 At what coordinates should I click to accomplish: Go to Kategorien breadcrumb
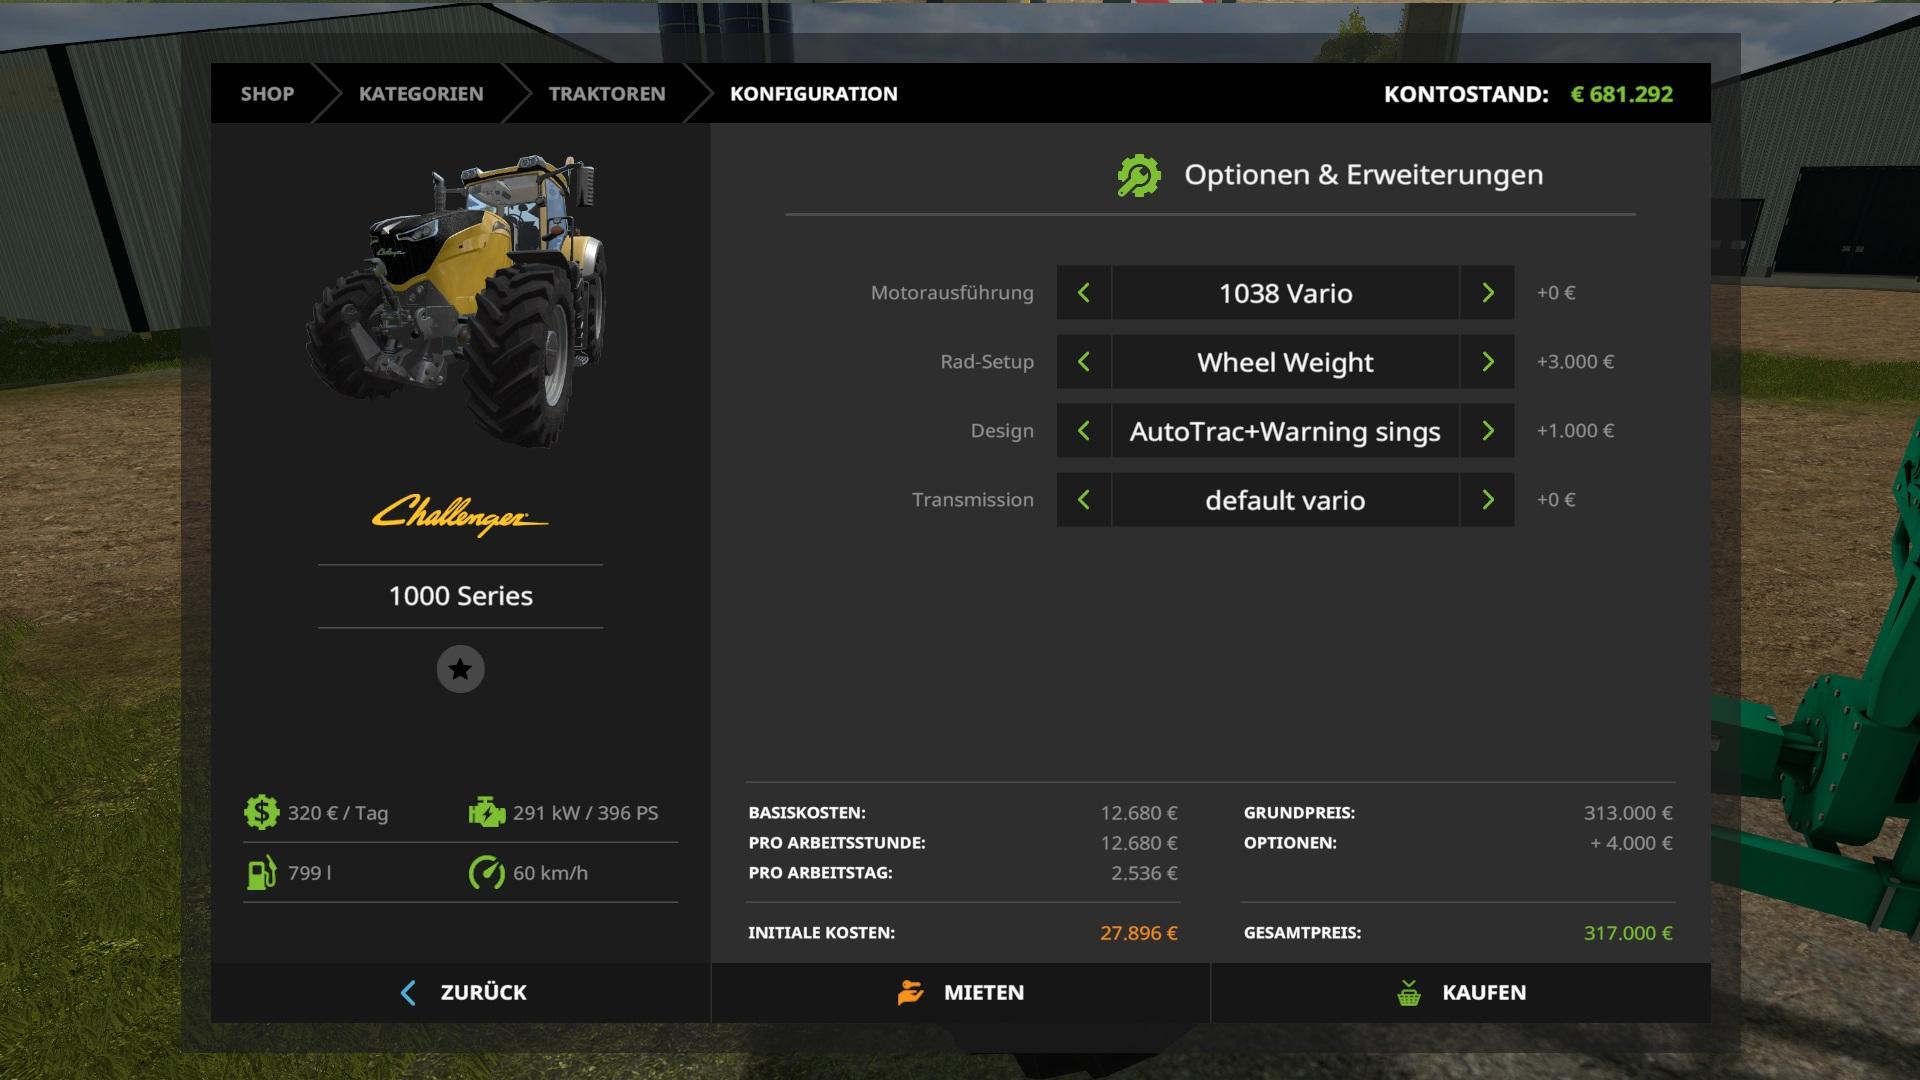tap(421, 94)
